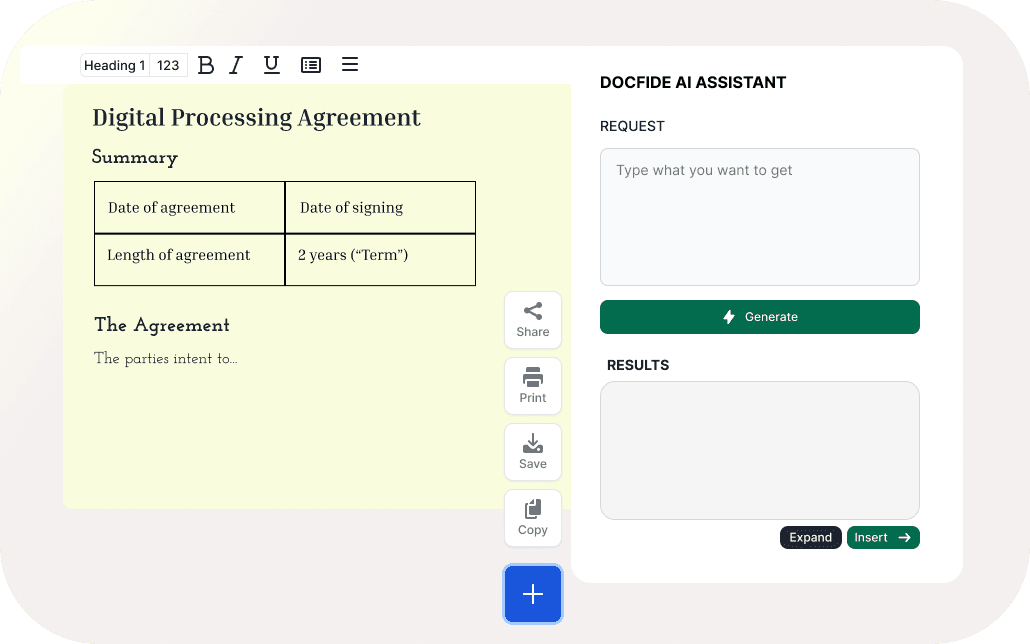The width and height of the screenshot is (1030, 644).
Task: Insert AI results into the document
Action: point(883,537)
